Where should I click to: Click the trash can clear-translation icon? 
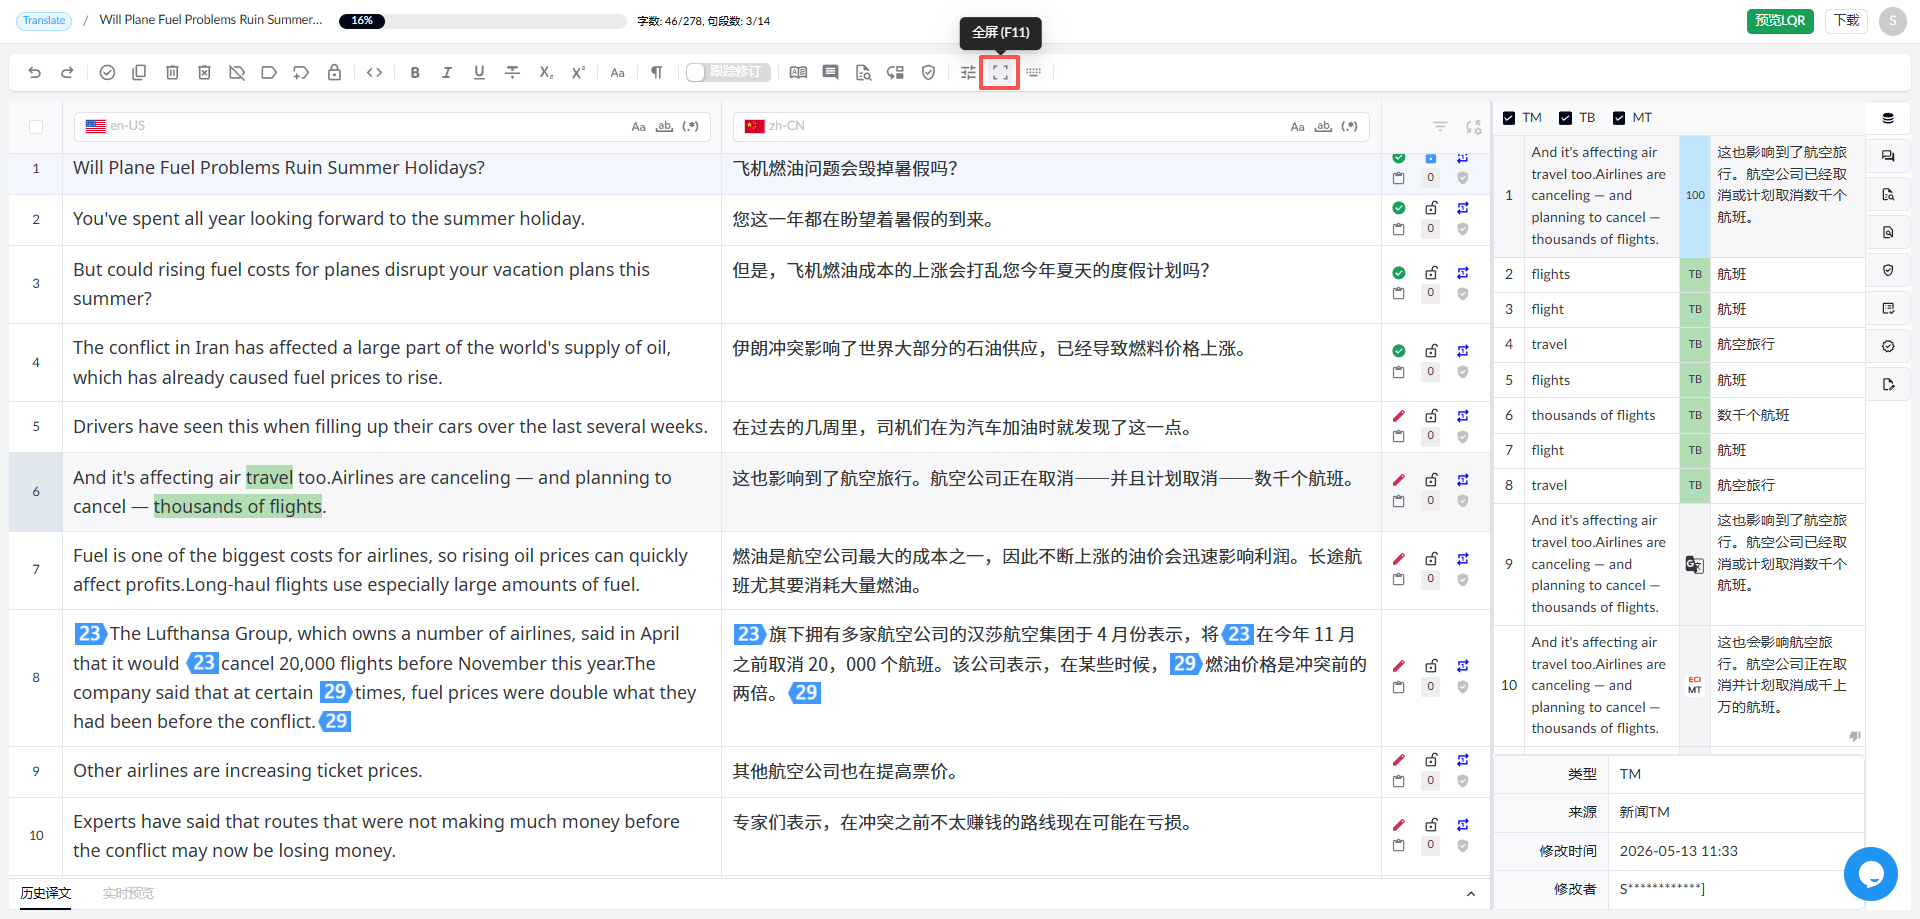(172, 72)
